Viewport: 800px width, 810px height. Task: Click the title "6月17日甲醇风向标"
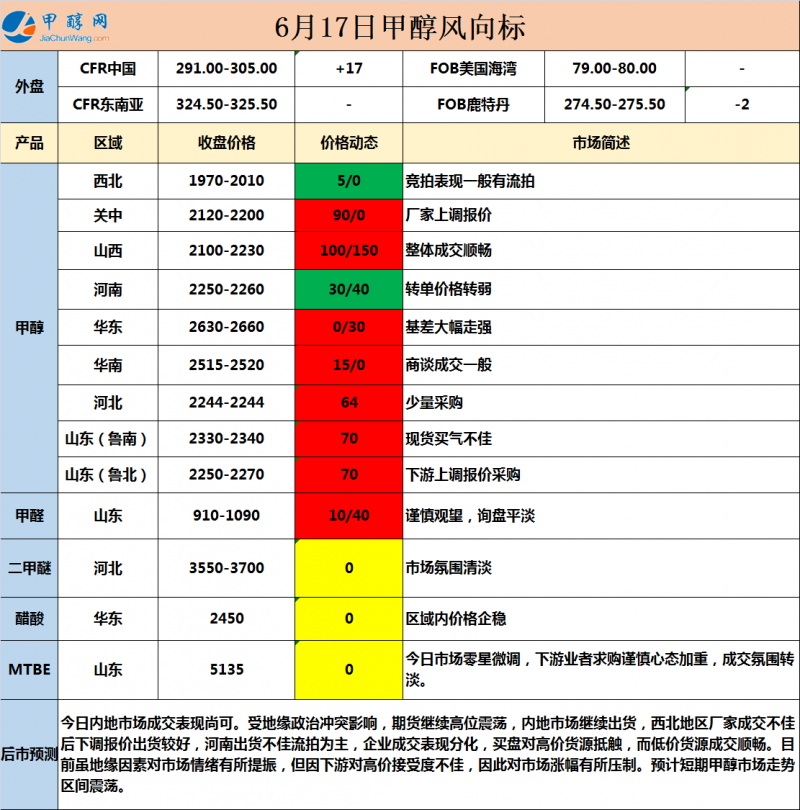coord(400,27)
